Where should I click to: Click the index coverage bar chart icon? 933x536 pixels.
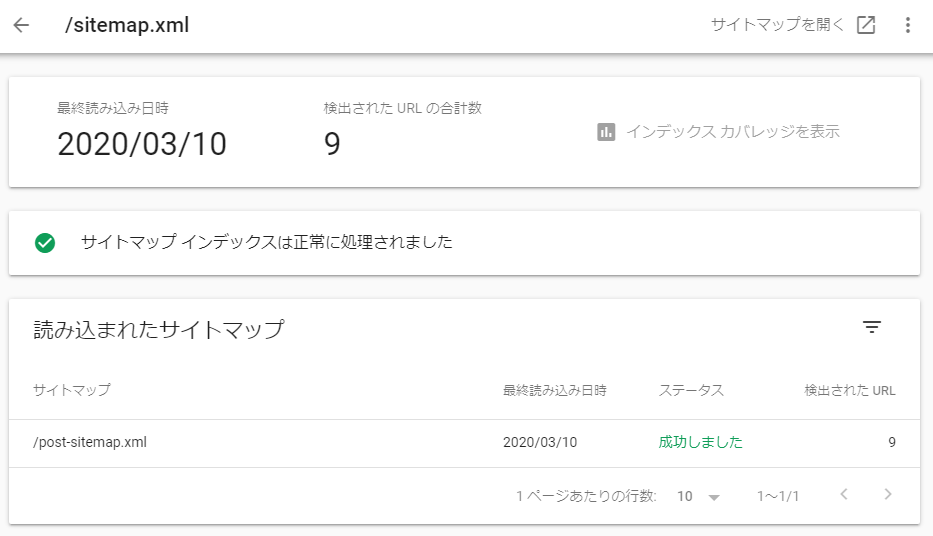point(606,132)
